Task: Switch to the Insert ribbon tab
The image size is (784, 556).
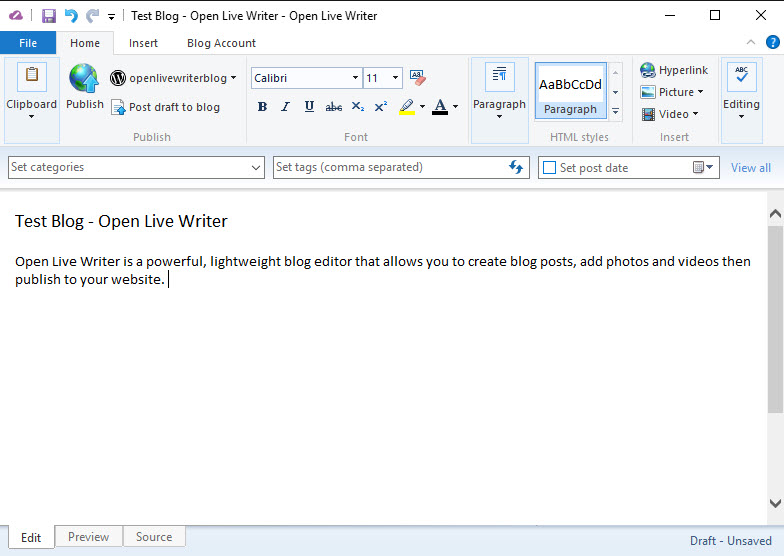Action: click(x=144, y=43)
